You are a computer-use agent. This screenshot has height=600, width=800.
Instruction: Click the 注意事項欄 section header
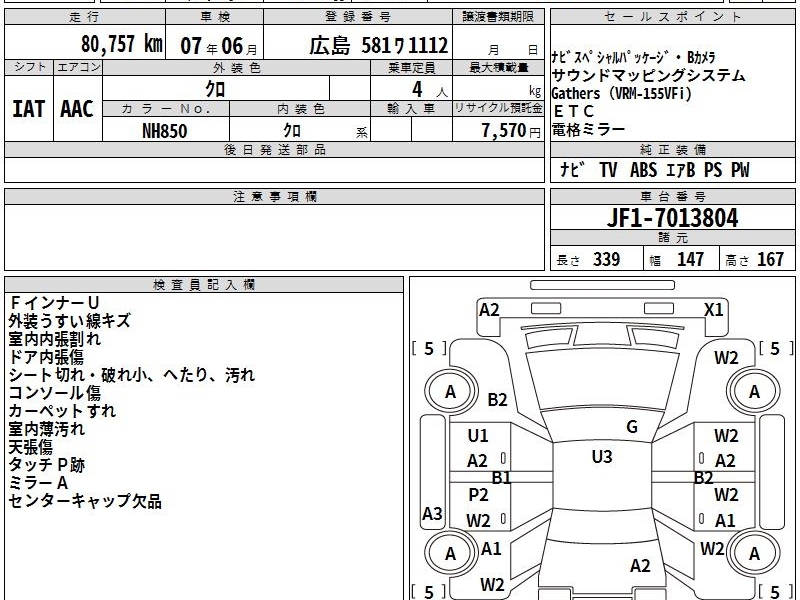tap(274, 196)
